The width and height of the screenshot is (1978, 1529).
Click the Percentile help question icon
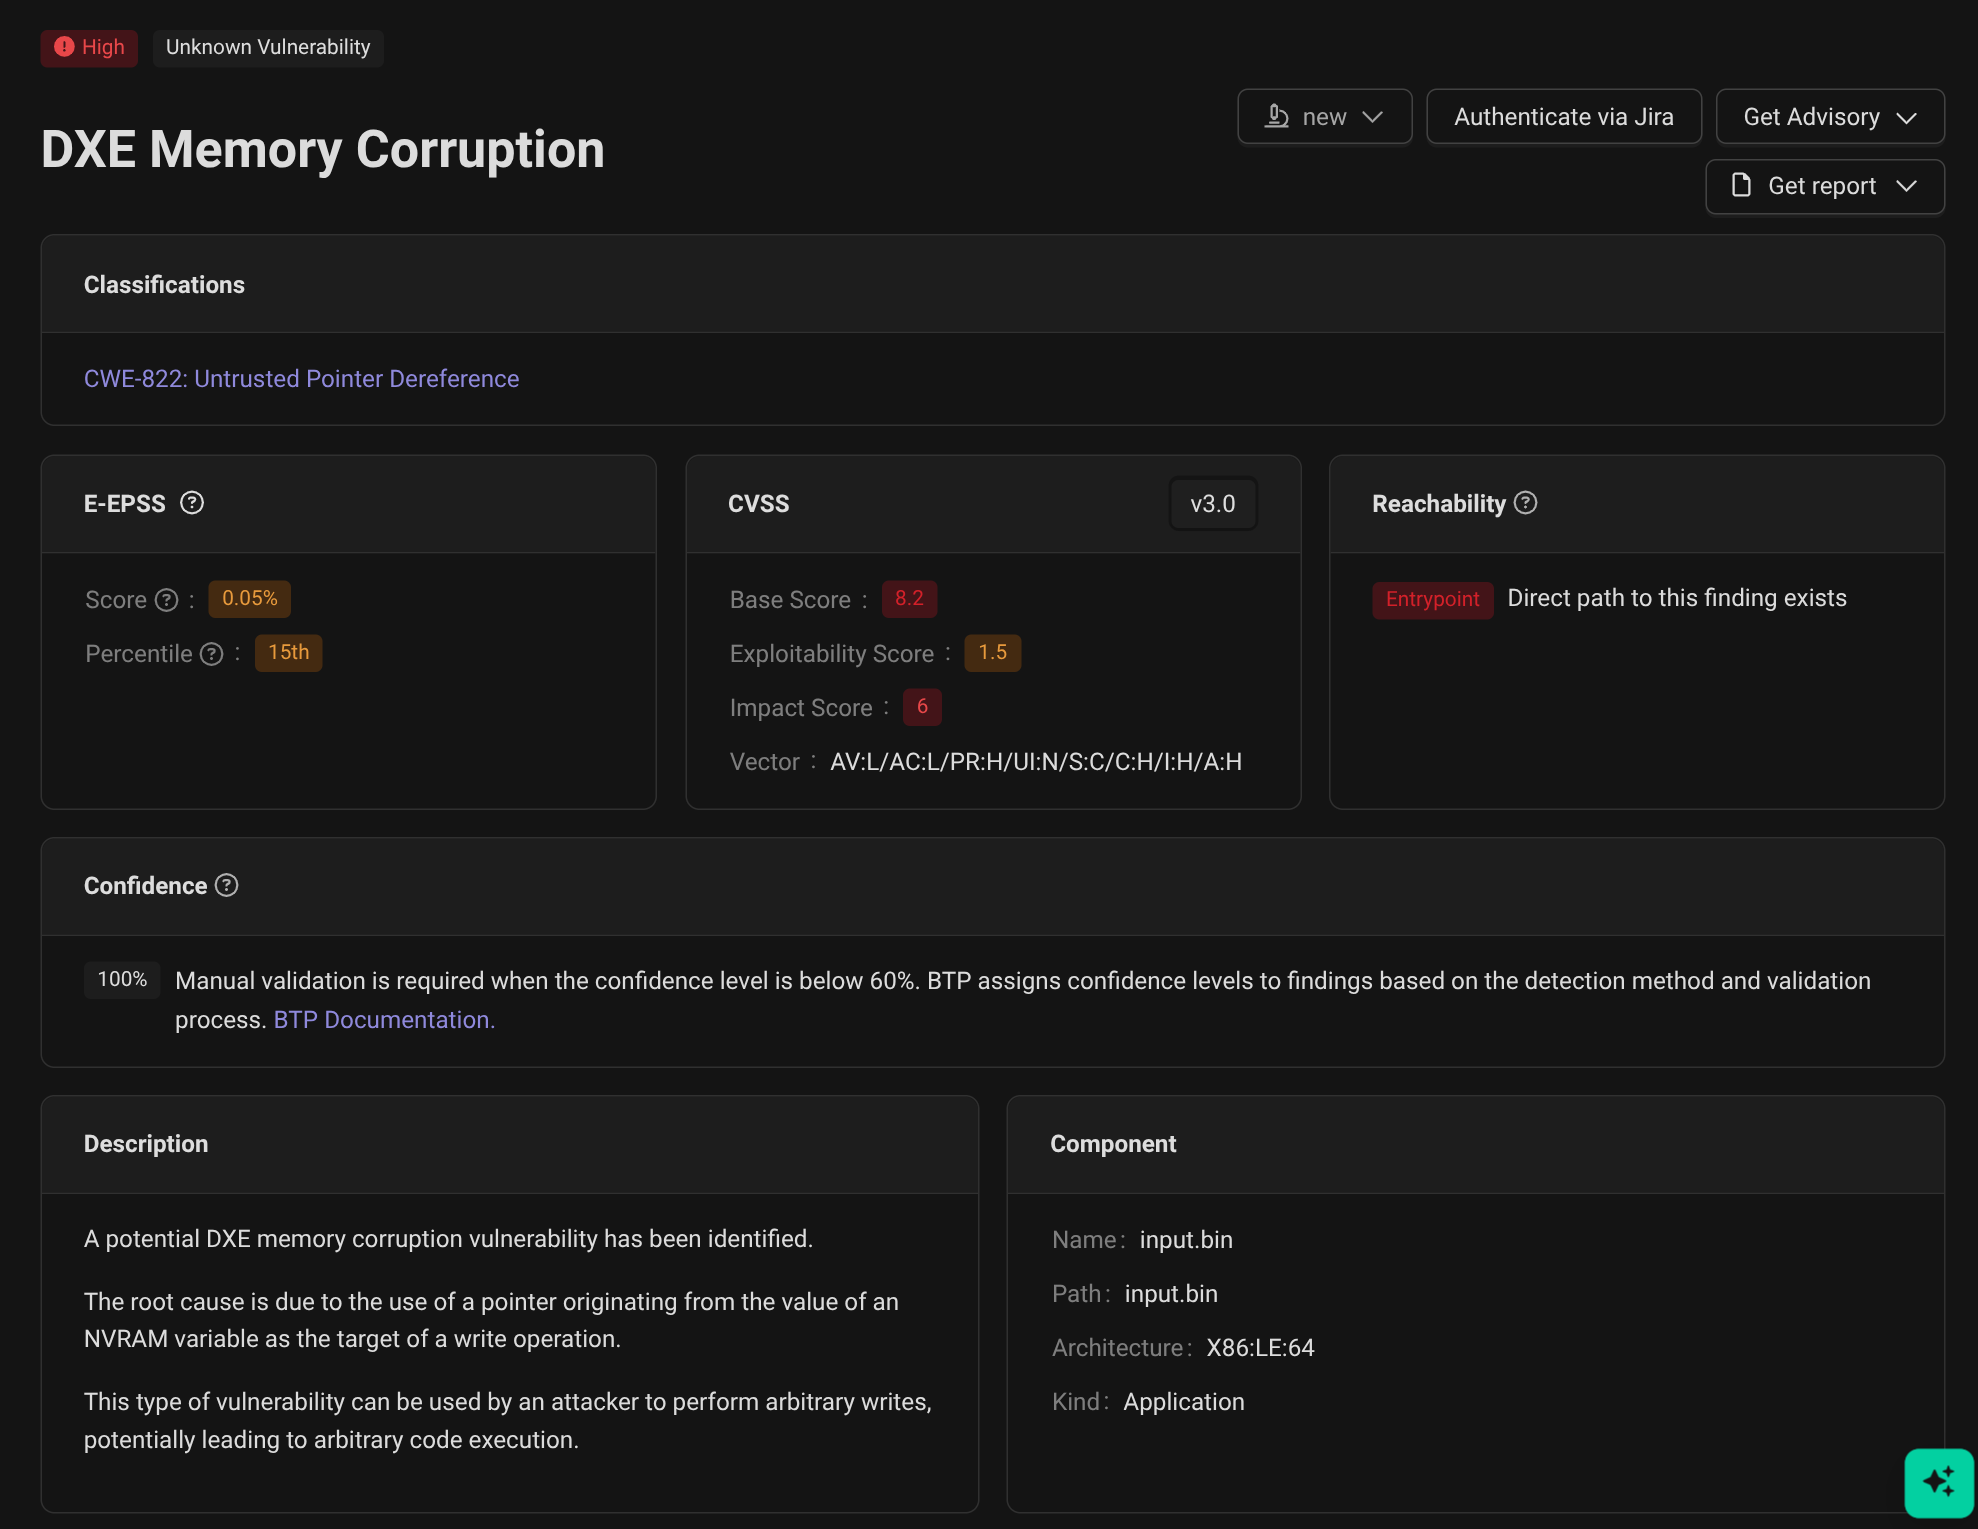[211, 654]
